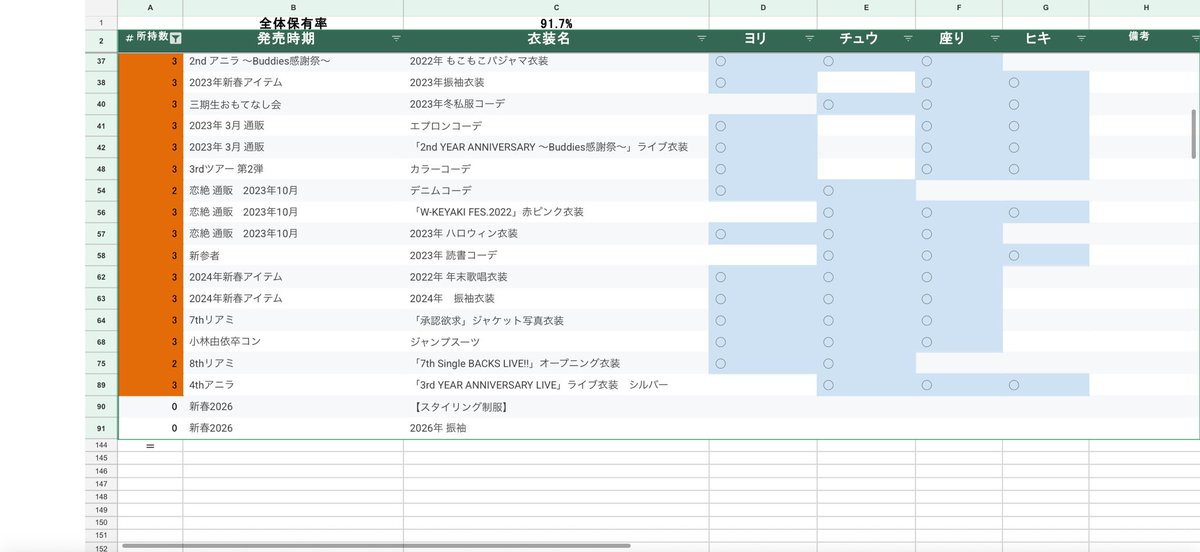Click the 所持数 value 2 in デニムコーデ row
1200x552 pixels.
point(174,190)
